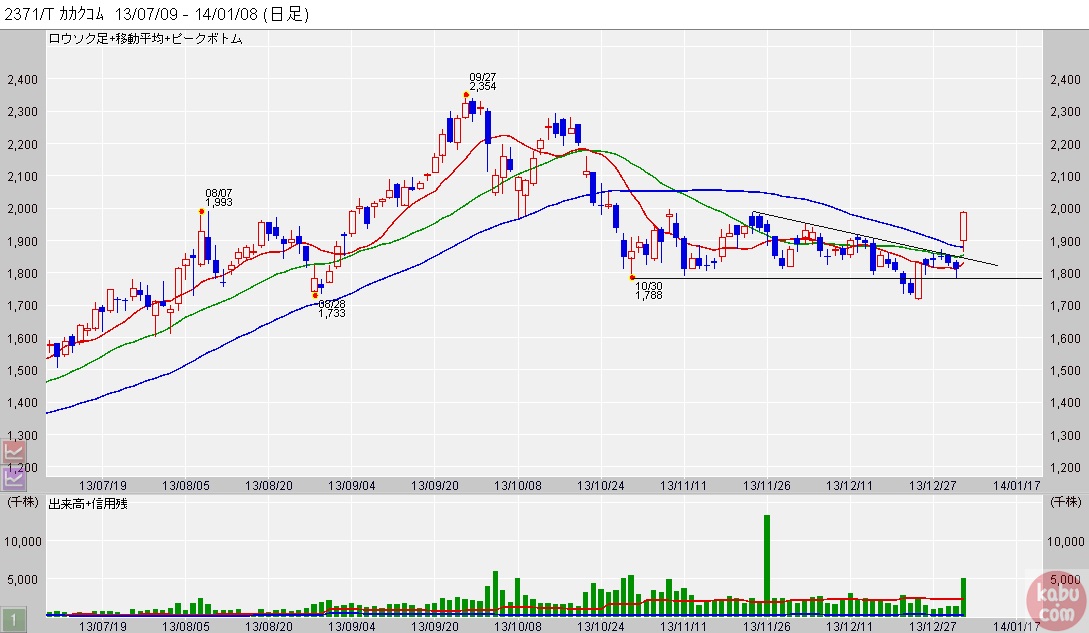
Task: Click the '1,500' label on the left price axis
Action: click(22, 370)
